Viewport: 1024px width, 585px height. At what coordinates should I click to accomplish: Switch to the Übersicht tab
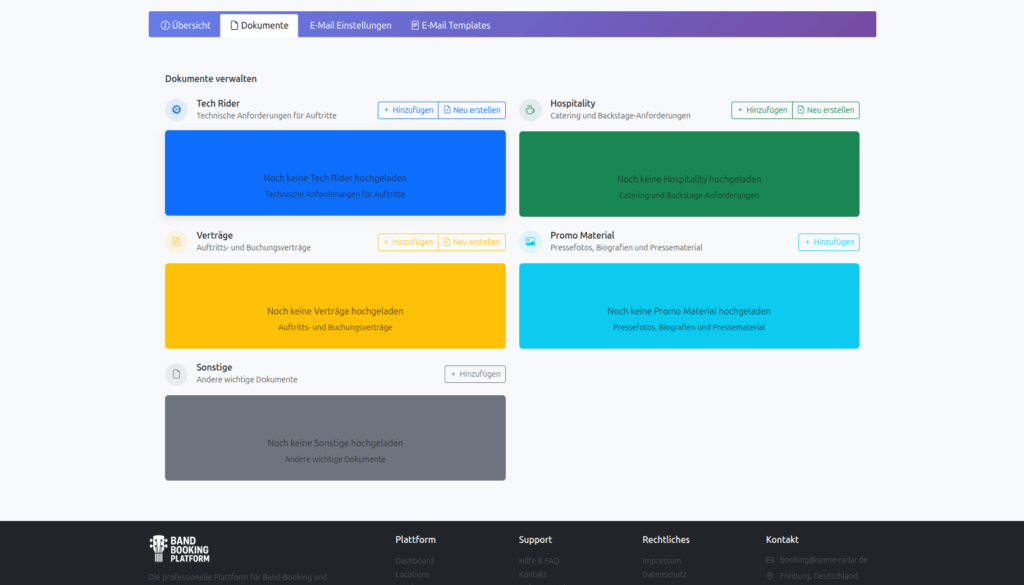click(x=185, y=25)
